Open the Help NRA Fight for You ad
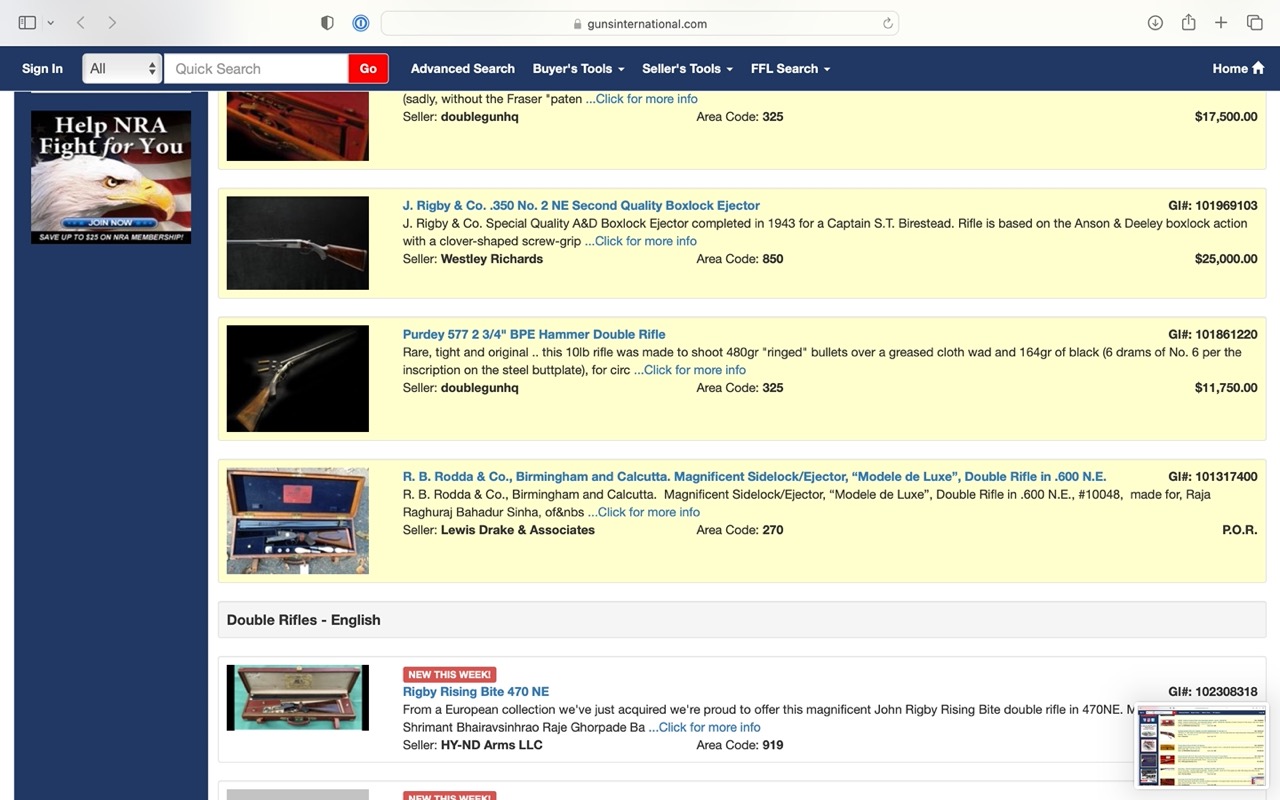The image size is (1280, 800). click(111, 177)
